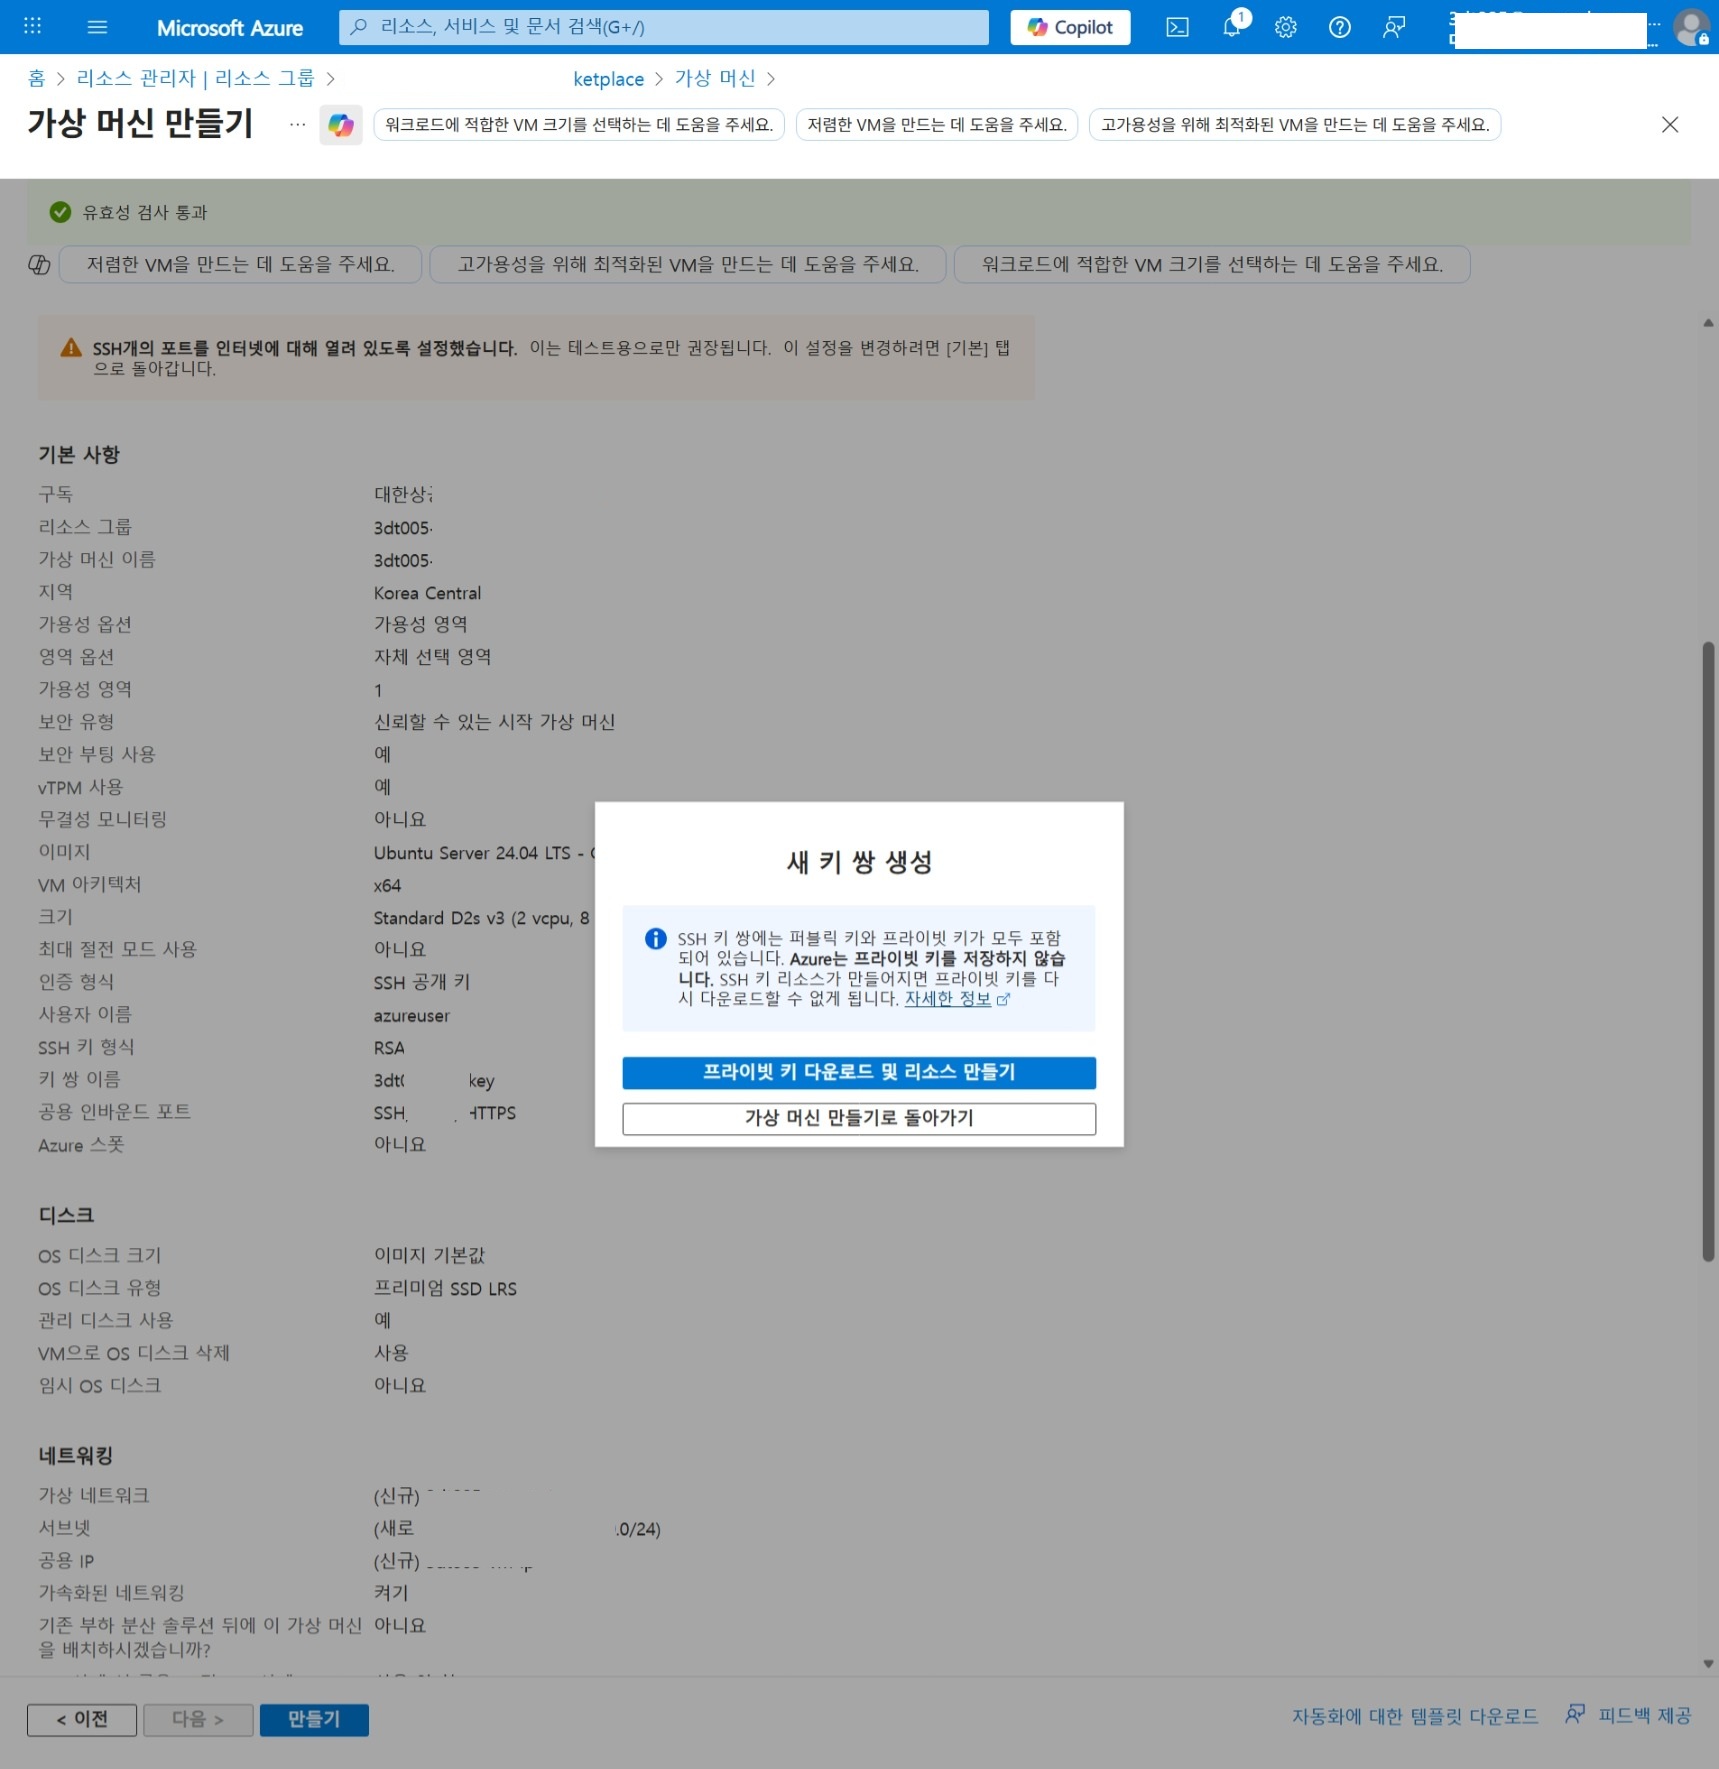Navigate to the ketplace breadcrumb
The width and height of the screenshot is (1719, 1769).
point(608,78)
